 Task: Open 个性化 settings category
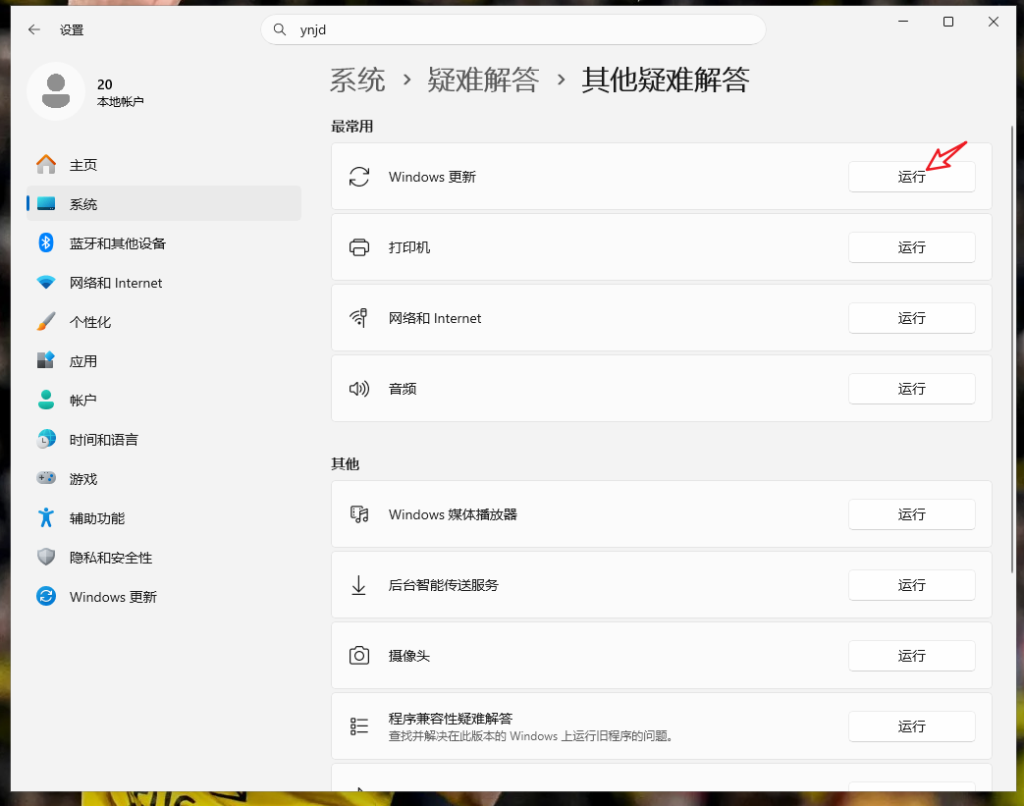[163, 321]
